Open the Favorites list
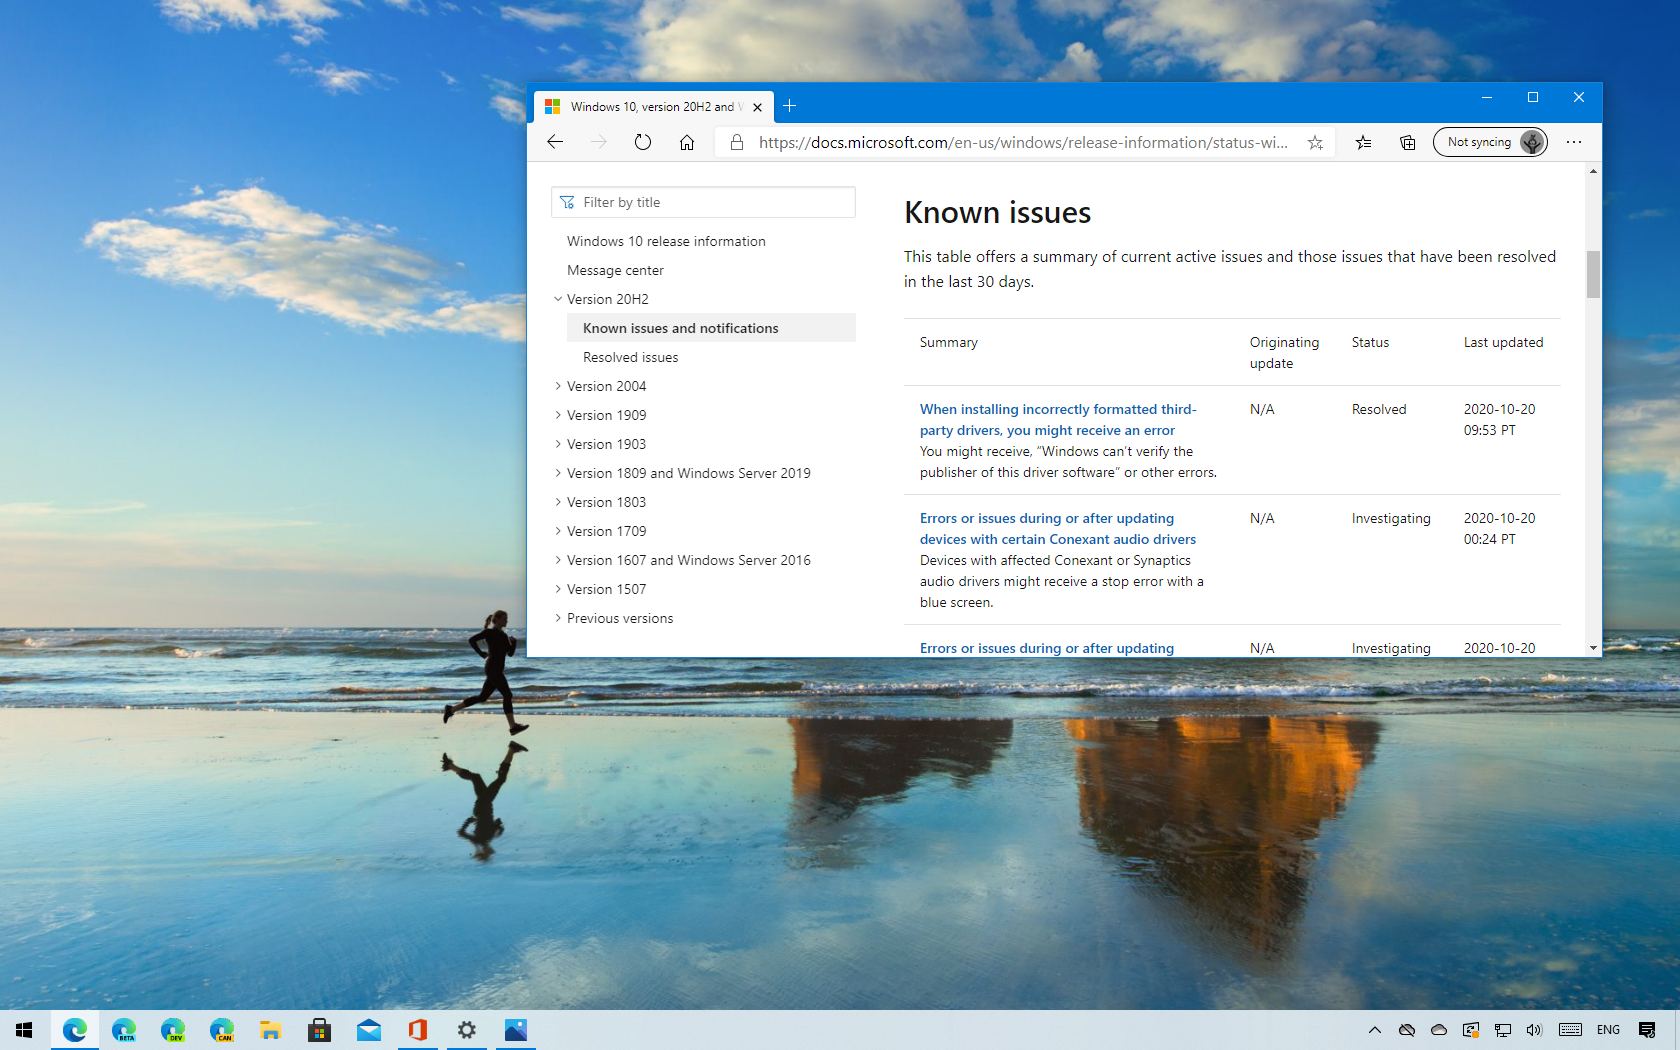The image size is (1680, 1050). click(x=1363, y=142)
